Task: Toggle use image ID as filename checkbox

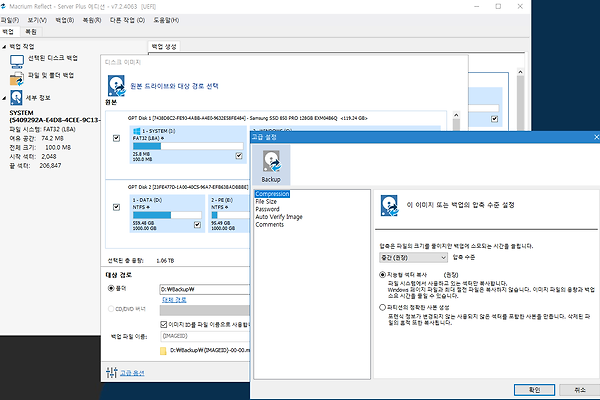Action: click(162, 324)
